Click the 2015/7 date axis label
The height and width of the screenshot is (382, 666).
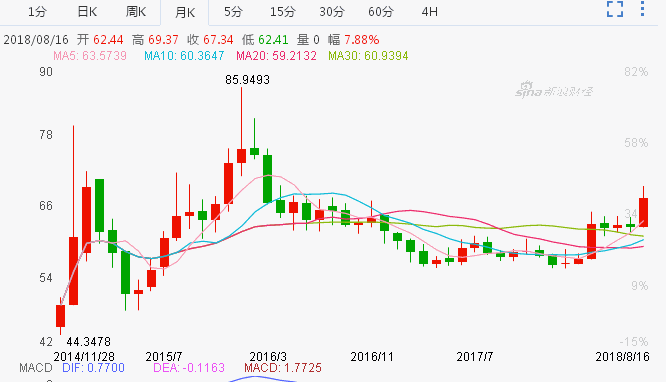pos(164,357)
